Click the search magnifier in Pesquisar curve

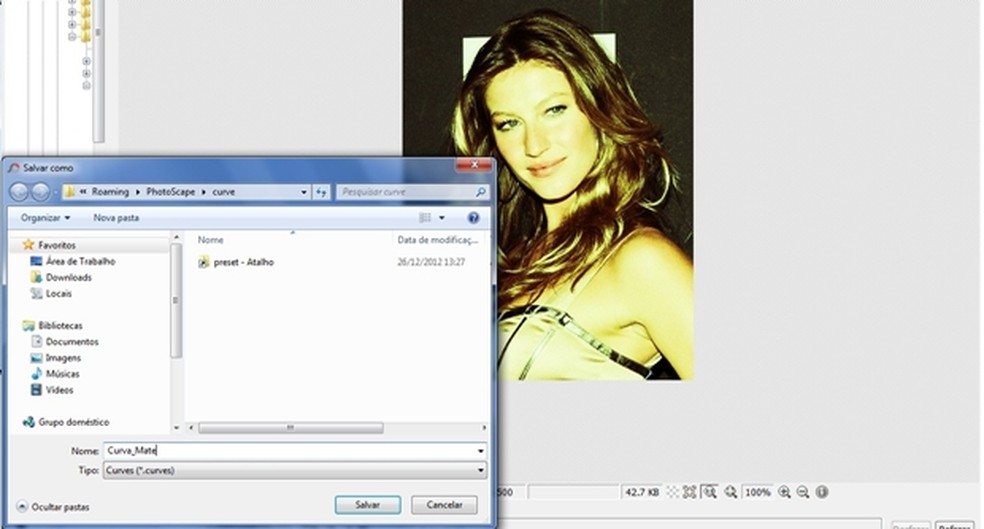pos(480,192)
